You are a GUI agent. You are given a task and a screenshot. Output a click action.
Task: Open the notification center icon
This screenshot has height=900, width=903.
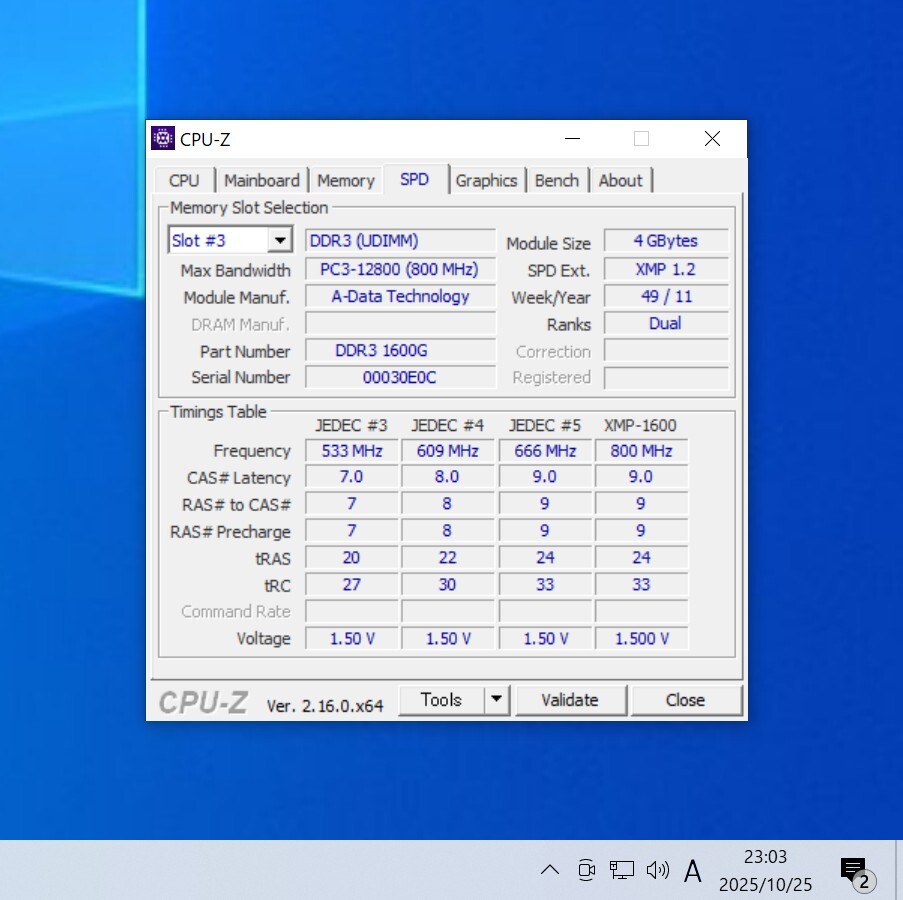853,870
